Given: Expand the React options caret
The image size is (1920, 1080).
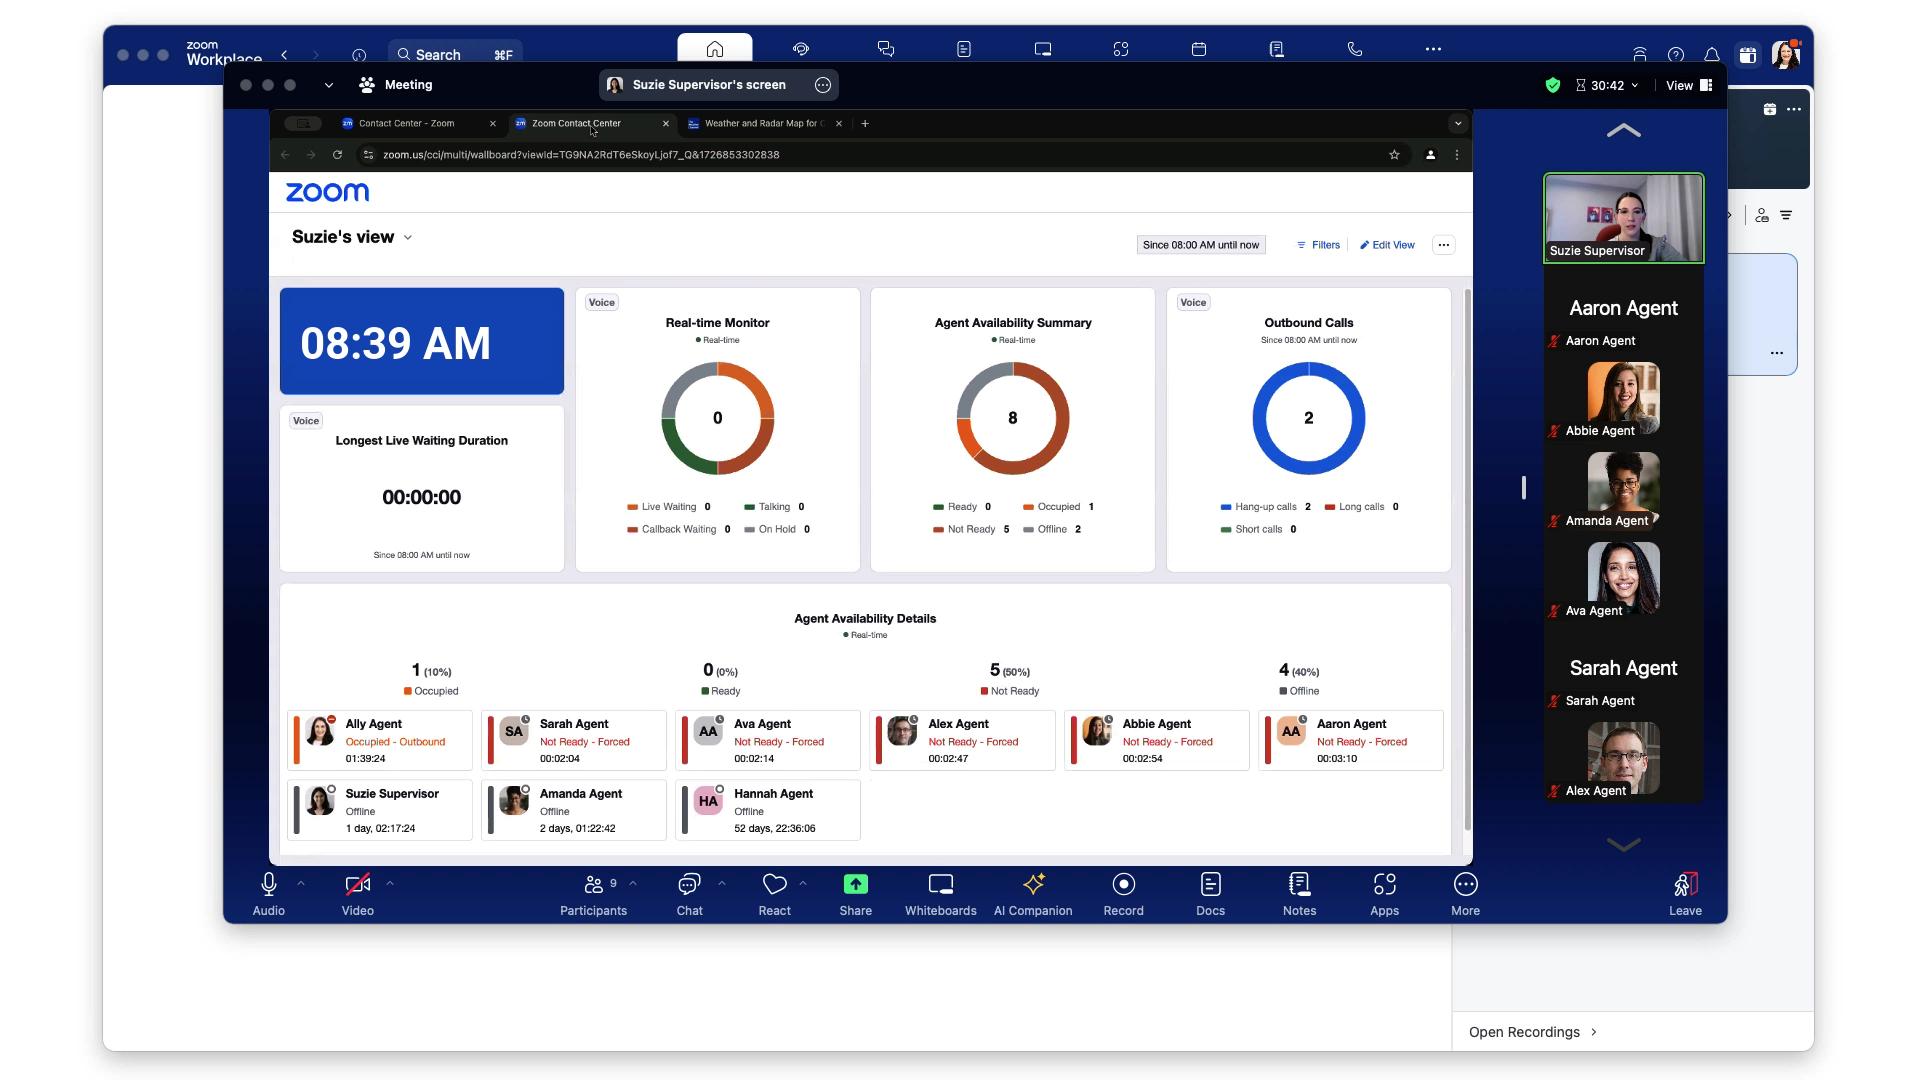Looking at the screenshot, I should [803, 883].
